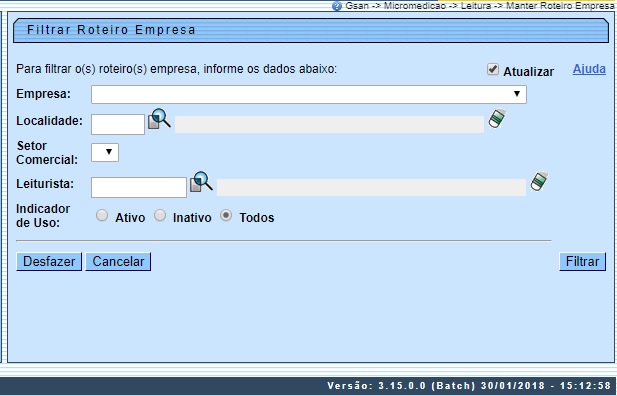This screenshot has width=617, height=396.
Task: Click the 'Indicador de Uso:' label
Action: tap(43, 216)
